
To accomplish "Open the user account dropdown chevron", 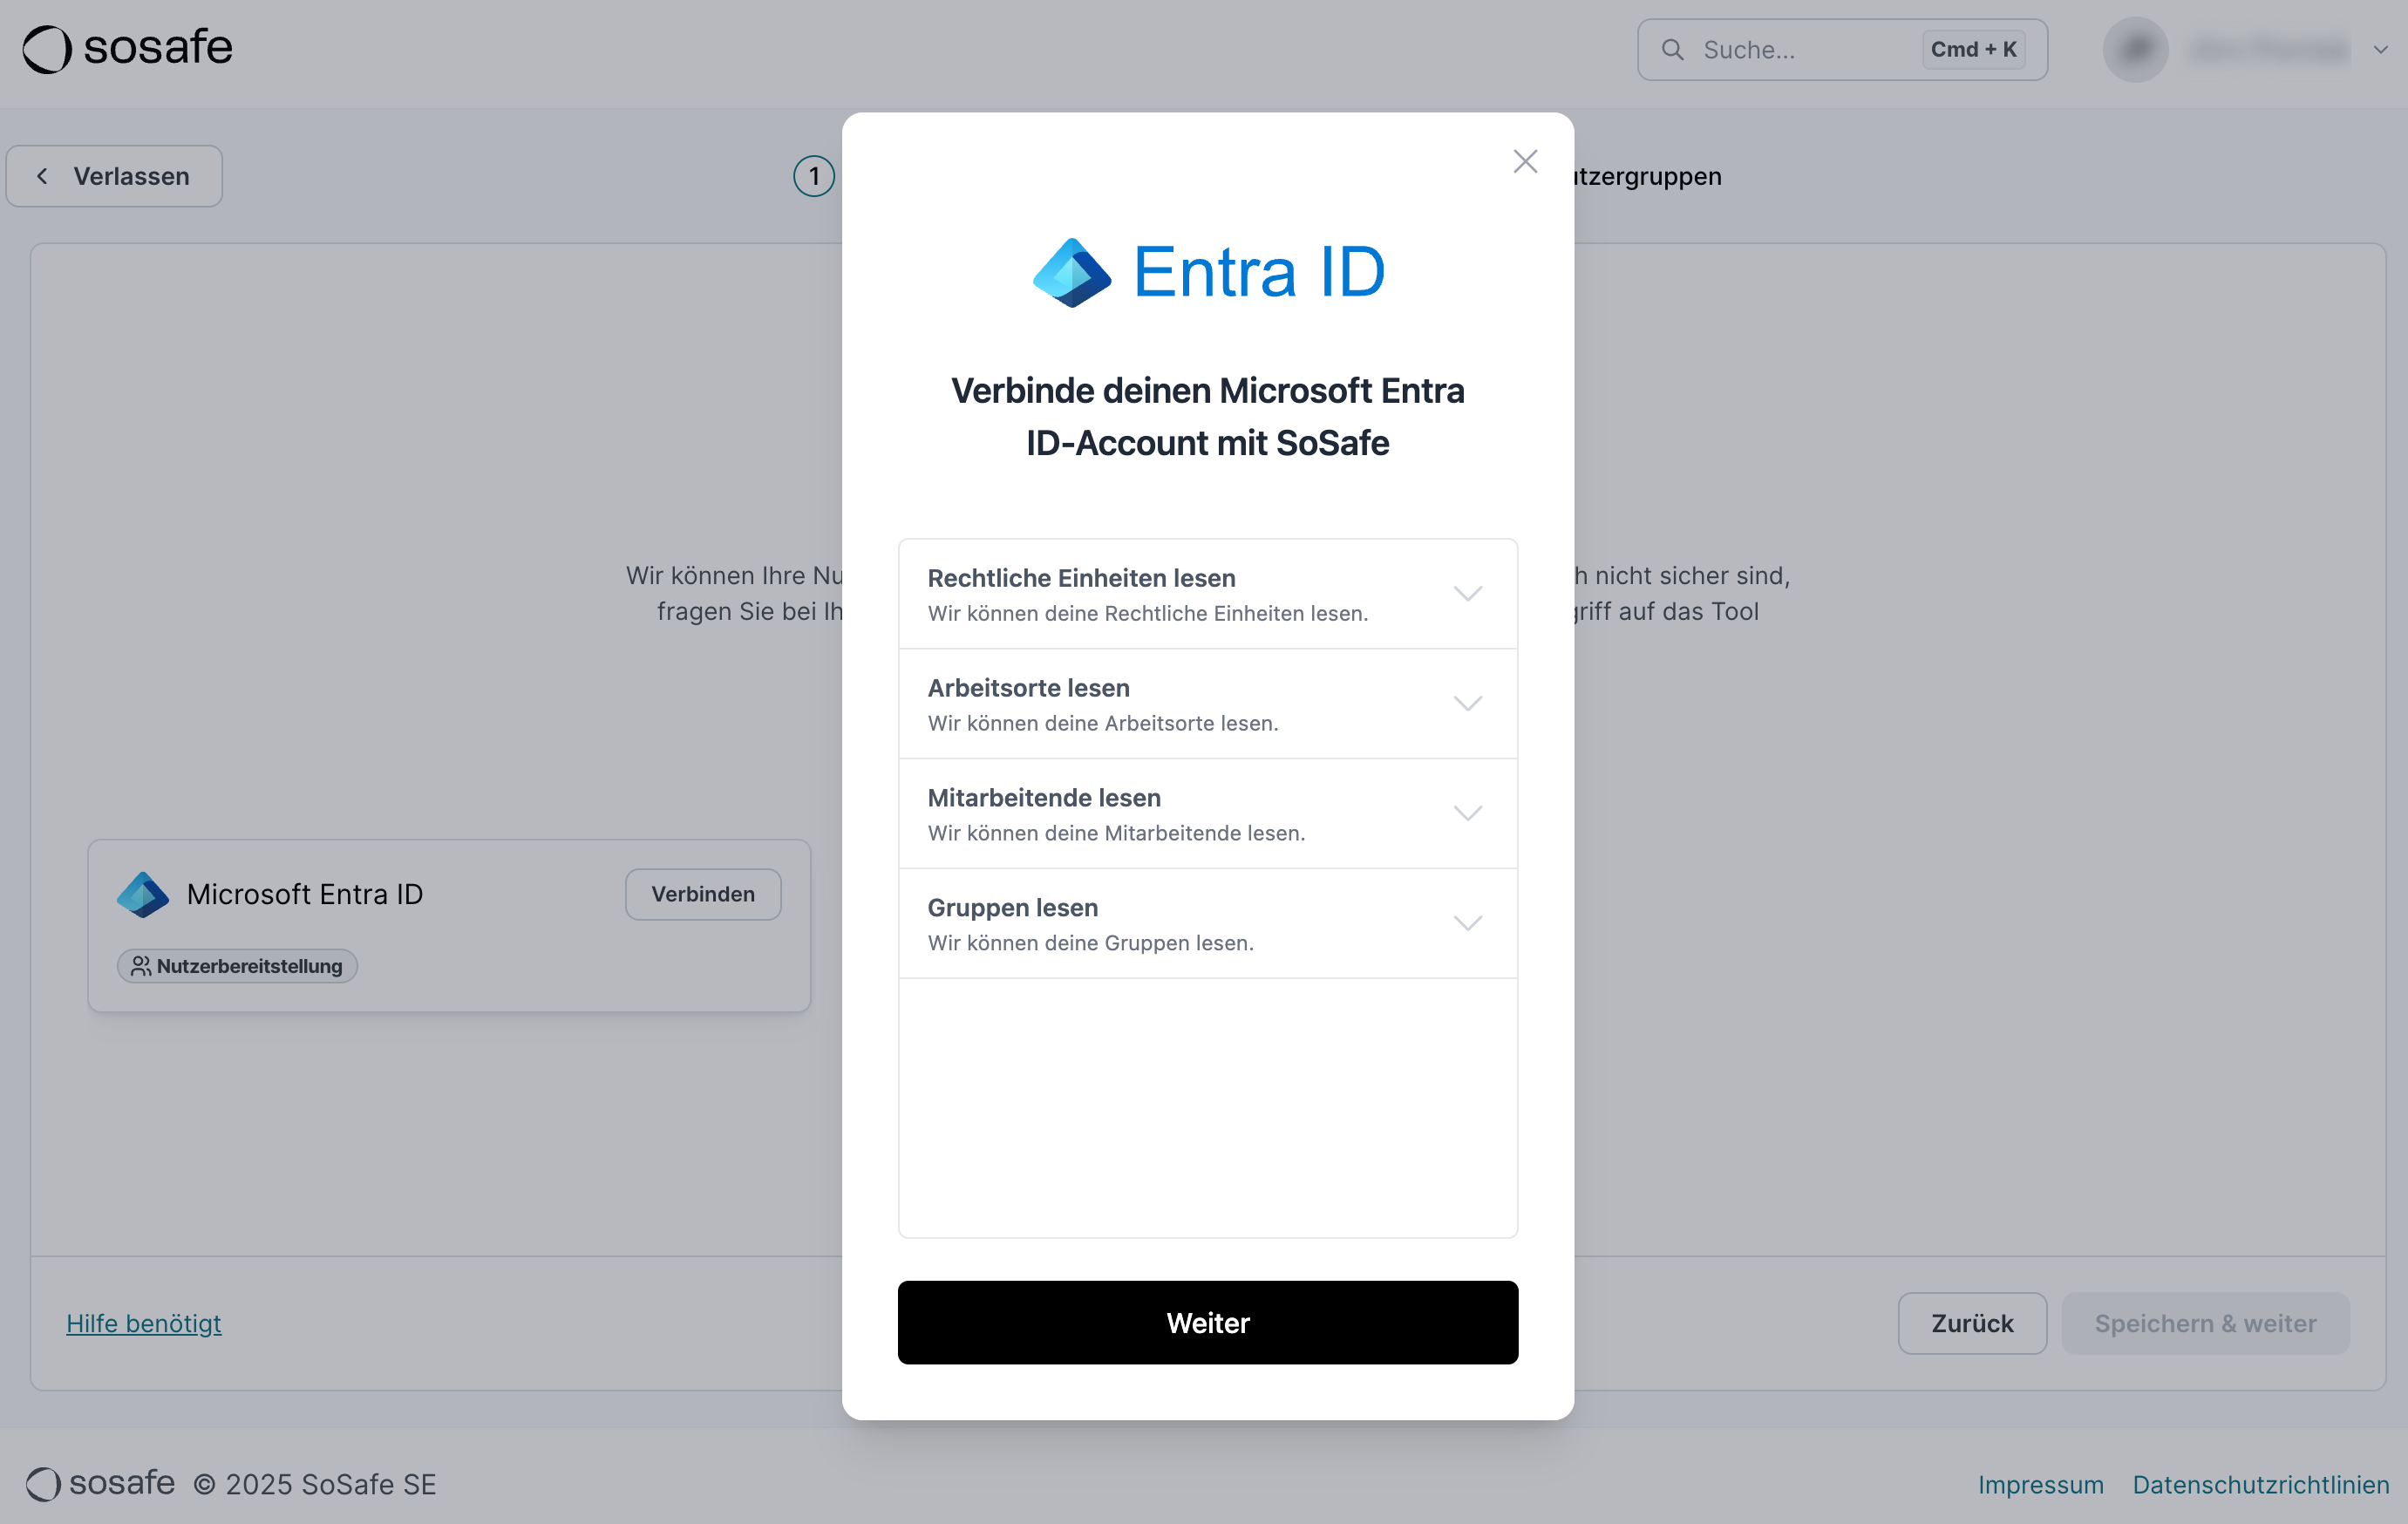I will coord(2380,49).
